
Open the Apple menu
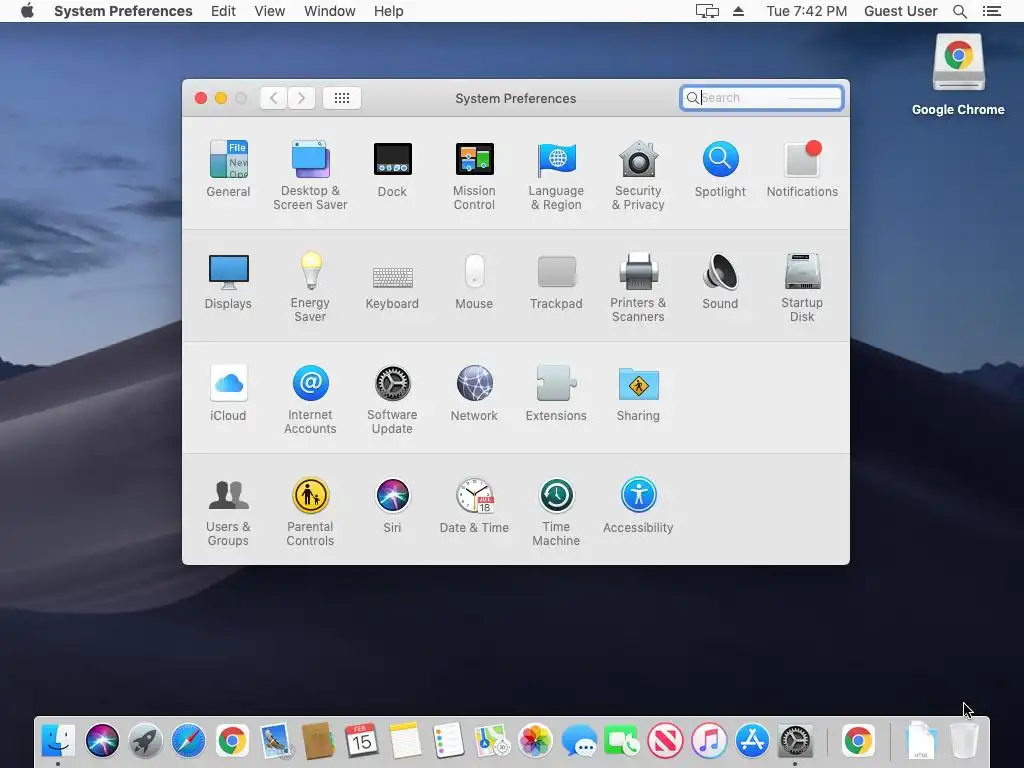27,11
